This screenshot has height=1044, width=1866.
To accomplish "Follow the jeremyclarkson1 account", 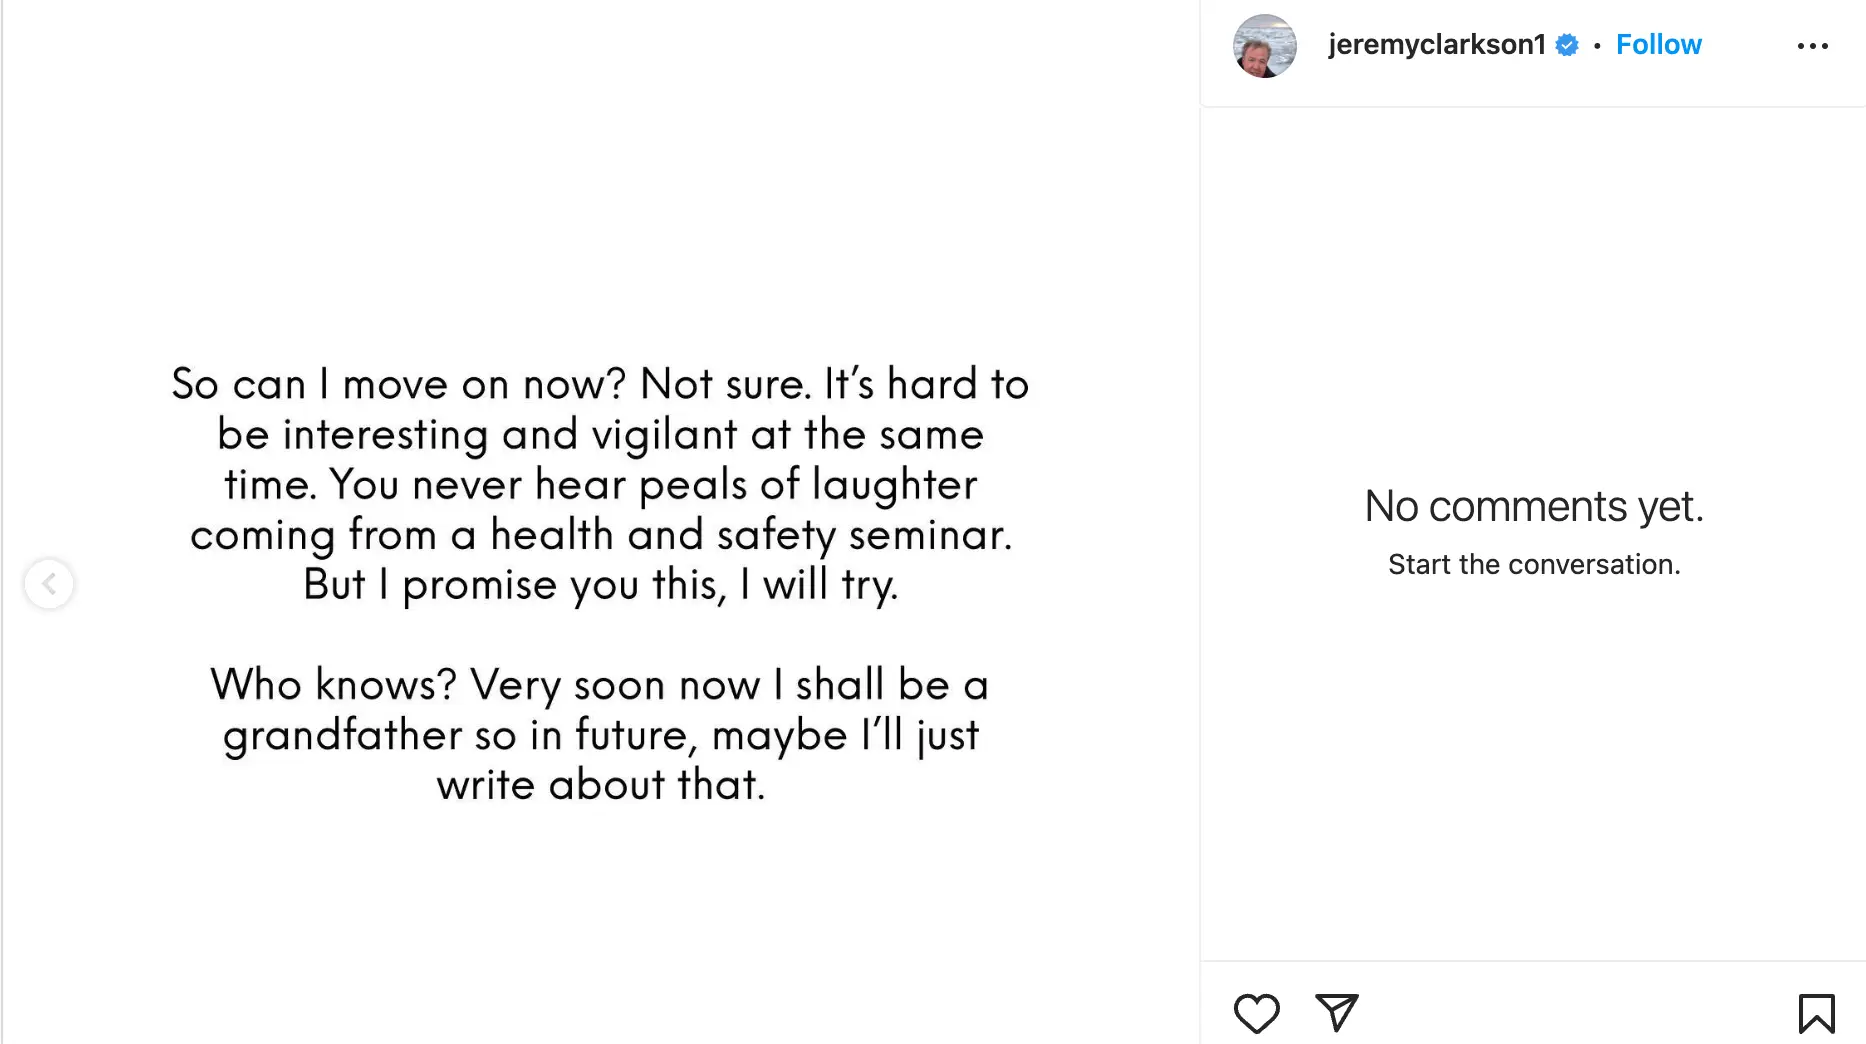I will [1658, 45].
